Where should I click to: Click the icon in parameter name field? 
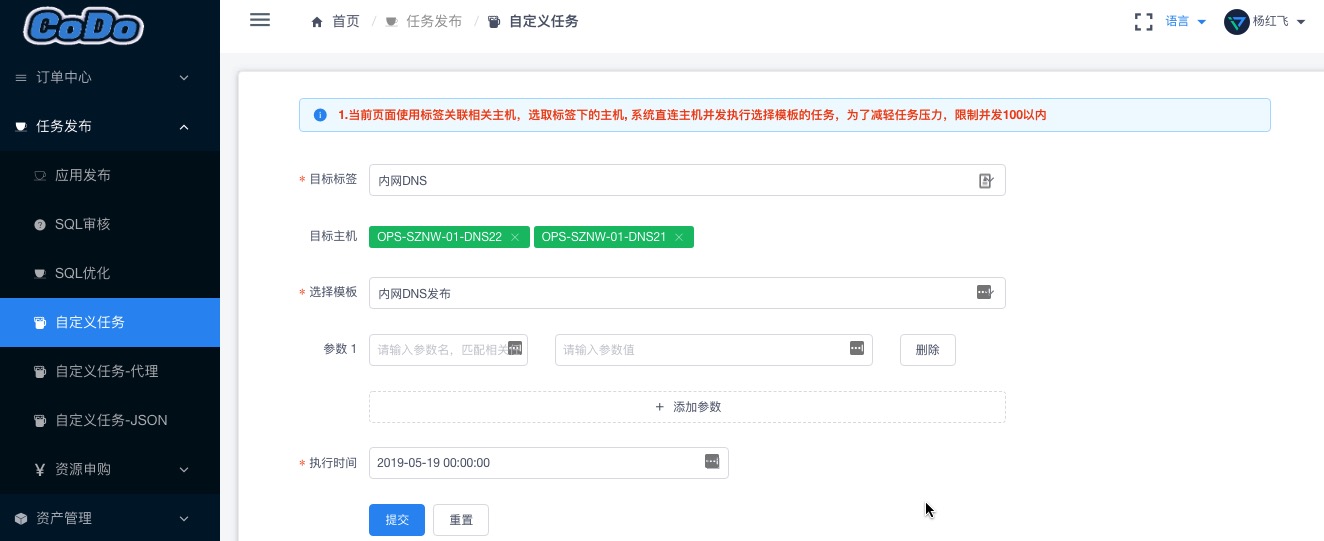(x=515, y=348)
